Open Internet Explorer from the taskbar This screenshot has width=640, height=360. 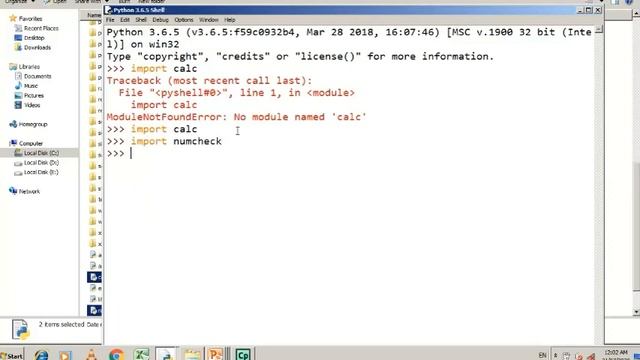click(x=41, y=355)
